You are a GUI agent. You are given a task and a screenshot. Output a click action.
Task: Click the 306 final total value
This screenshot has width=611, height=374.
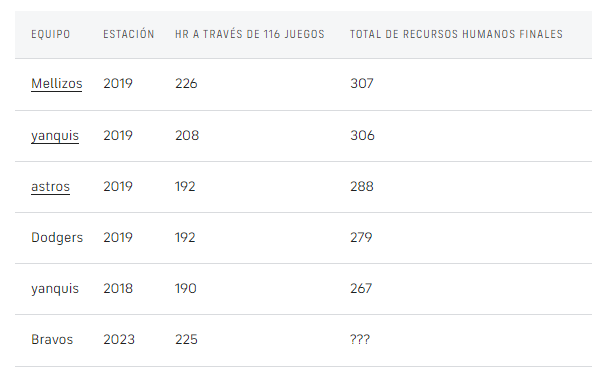[x=362, y=136]
